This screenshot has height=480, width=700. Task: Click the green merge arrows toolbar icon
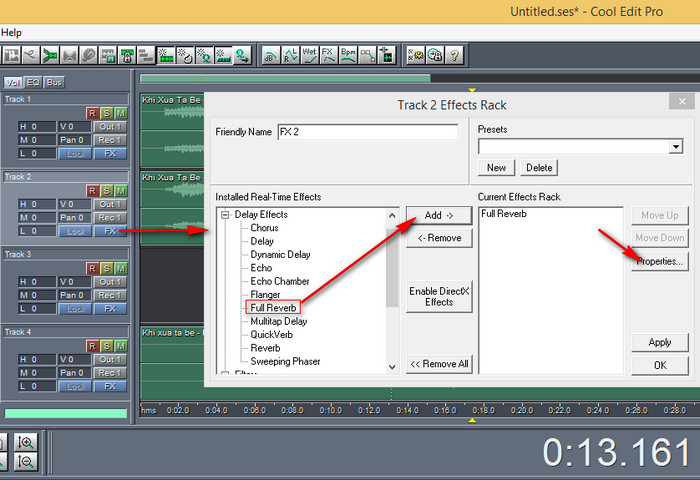[50, 56]
